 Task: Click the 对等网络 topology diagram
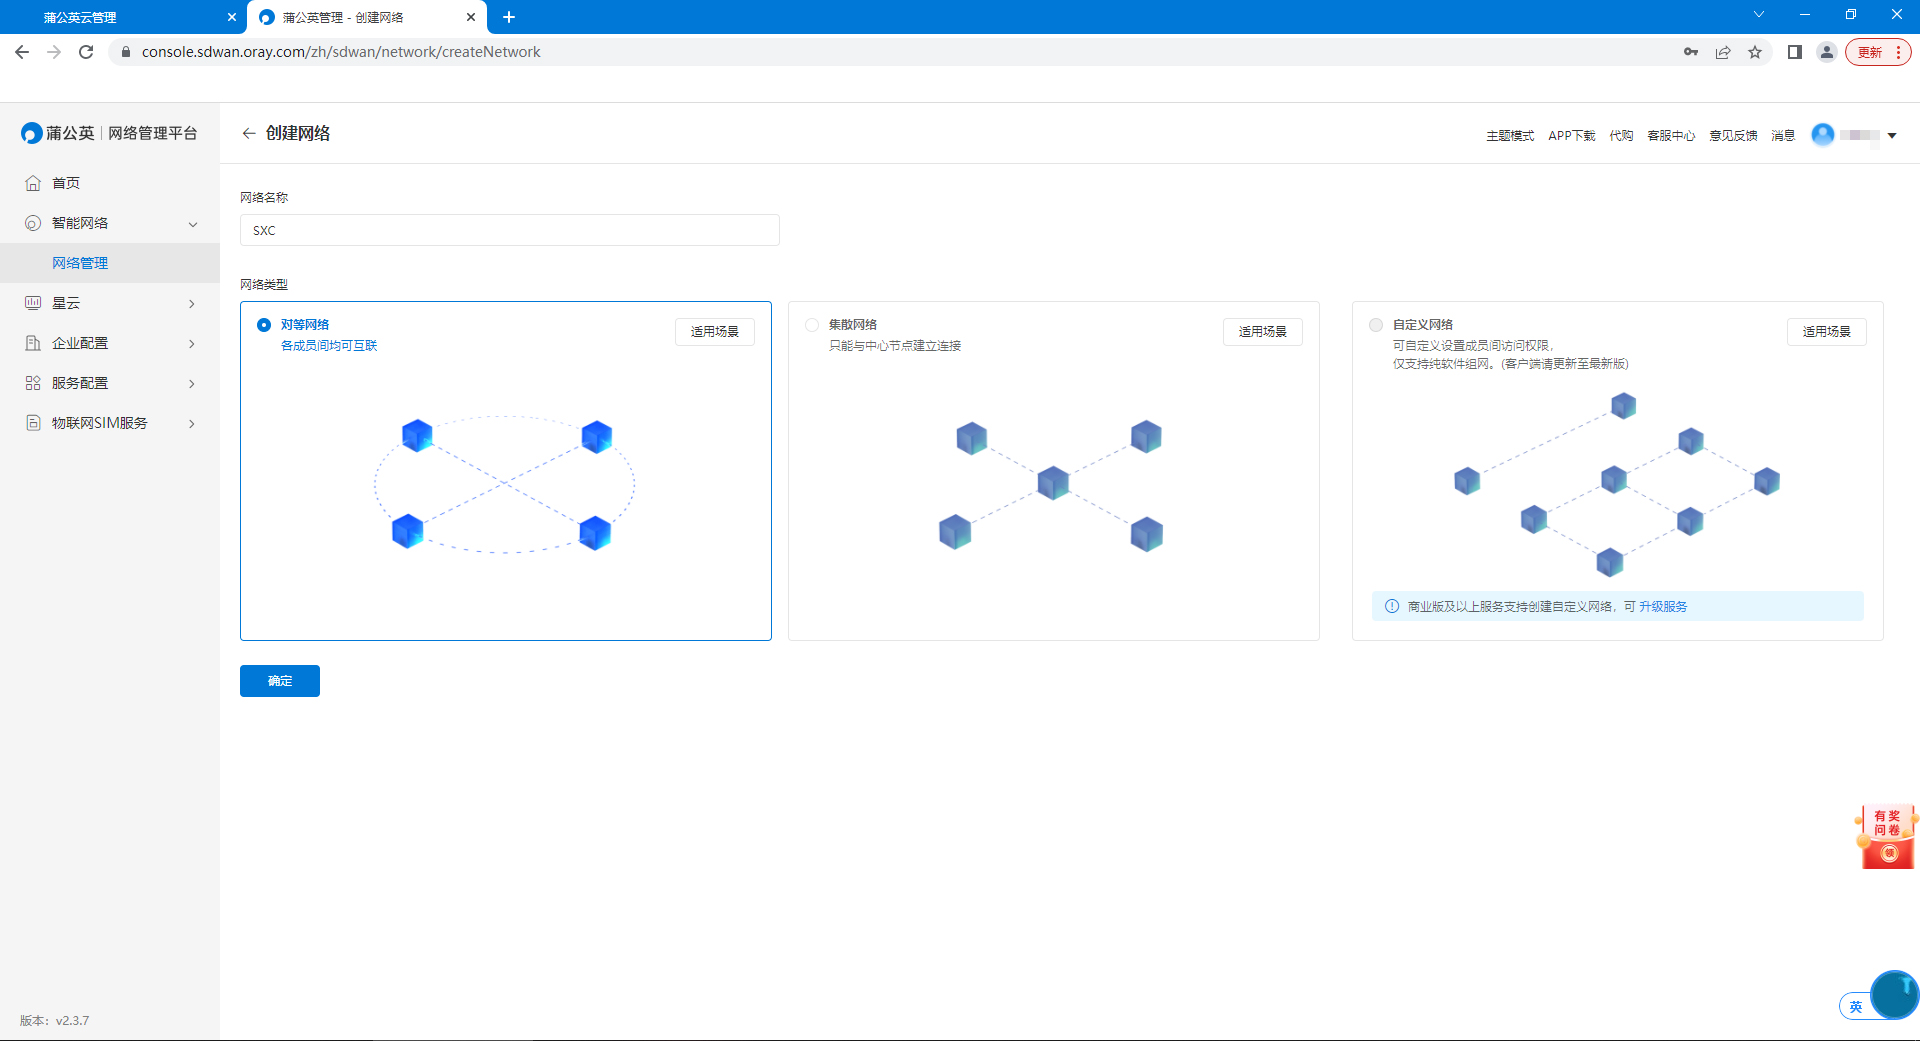(x=505, y=485)
